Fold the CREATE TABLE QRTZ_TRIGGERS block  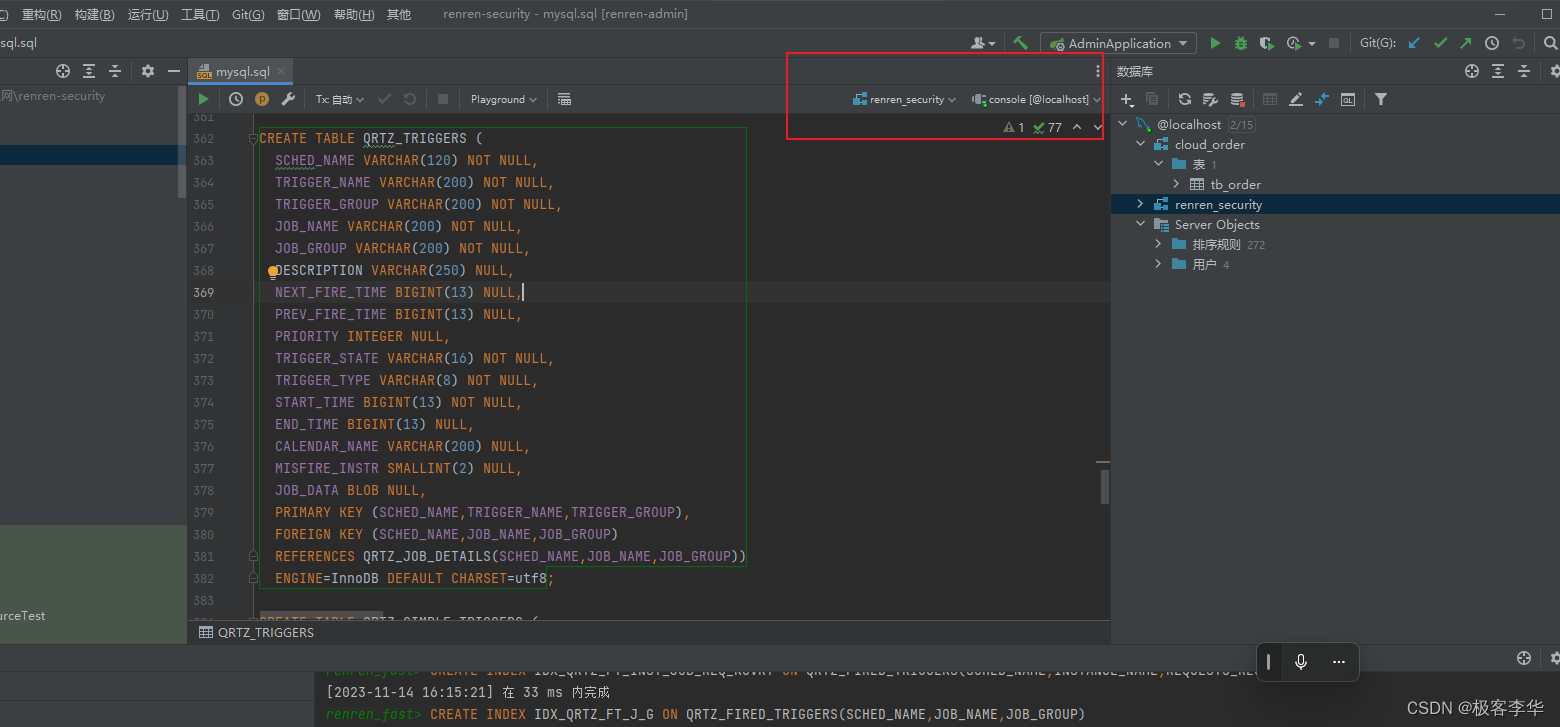click(253, 139)
